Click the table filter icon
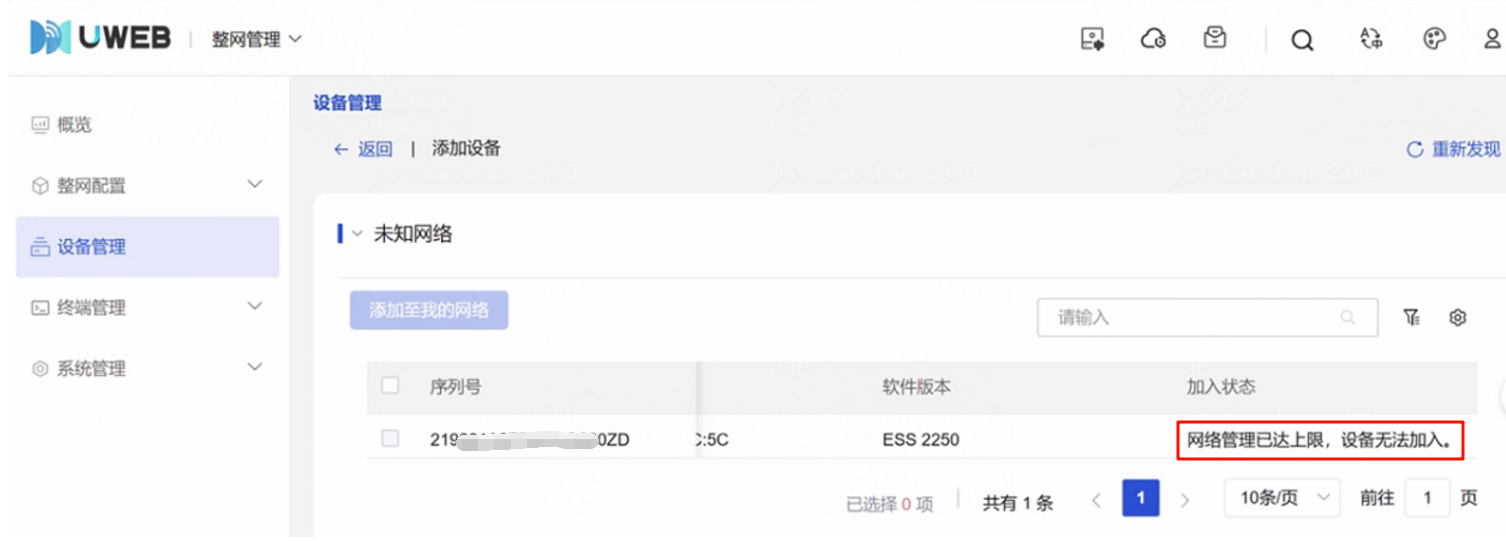1506x541 pixels. pyautogui.click(x=1411, y=318)
